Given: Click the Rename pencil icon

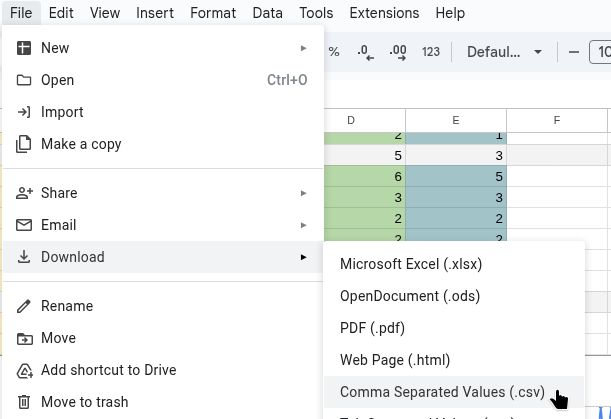Looking at the screenshot, I should pos(24,306).
